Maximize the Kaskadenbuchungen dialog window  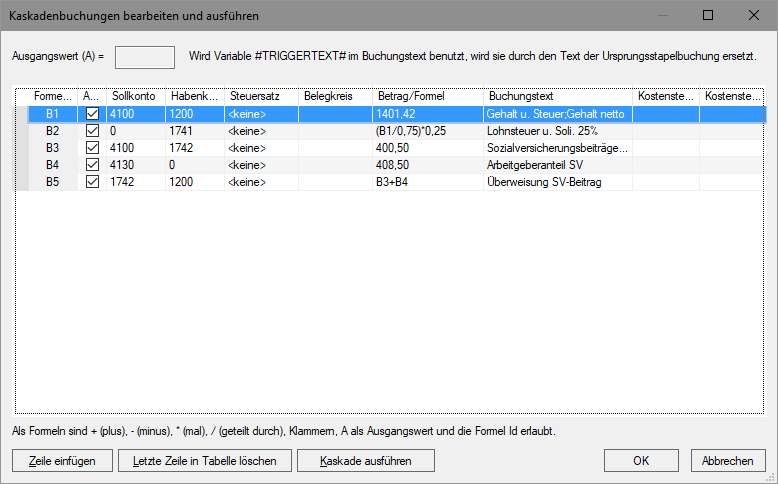[708, 15]
